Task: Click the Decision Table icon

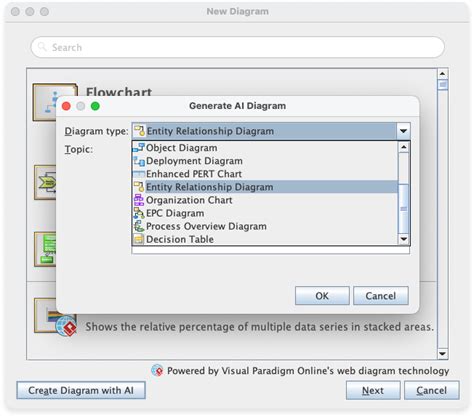Action: [139, 239]
